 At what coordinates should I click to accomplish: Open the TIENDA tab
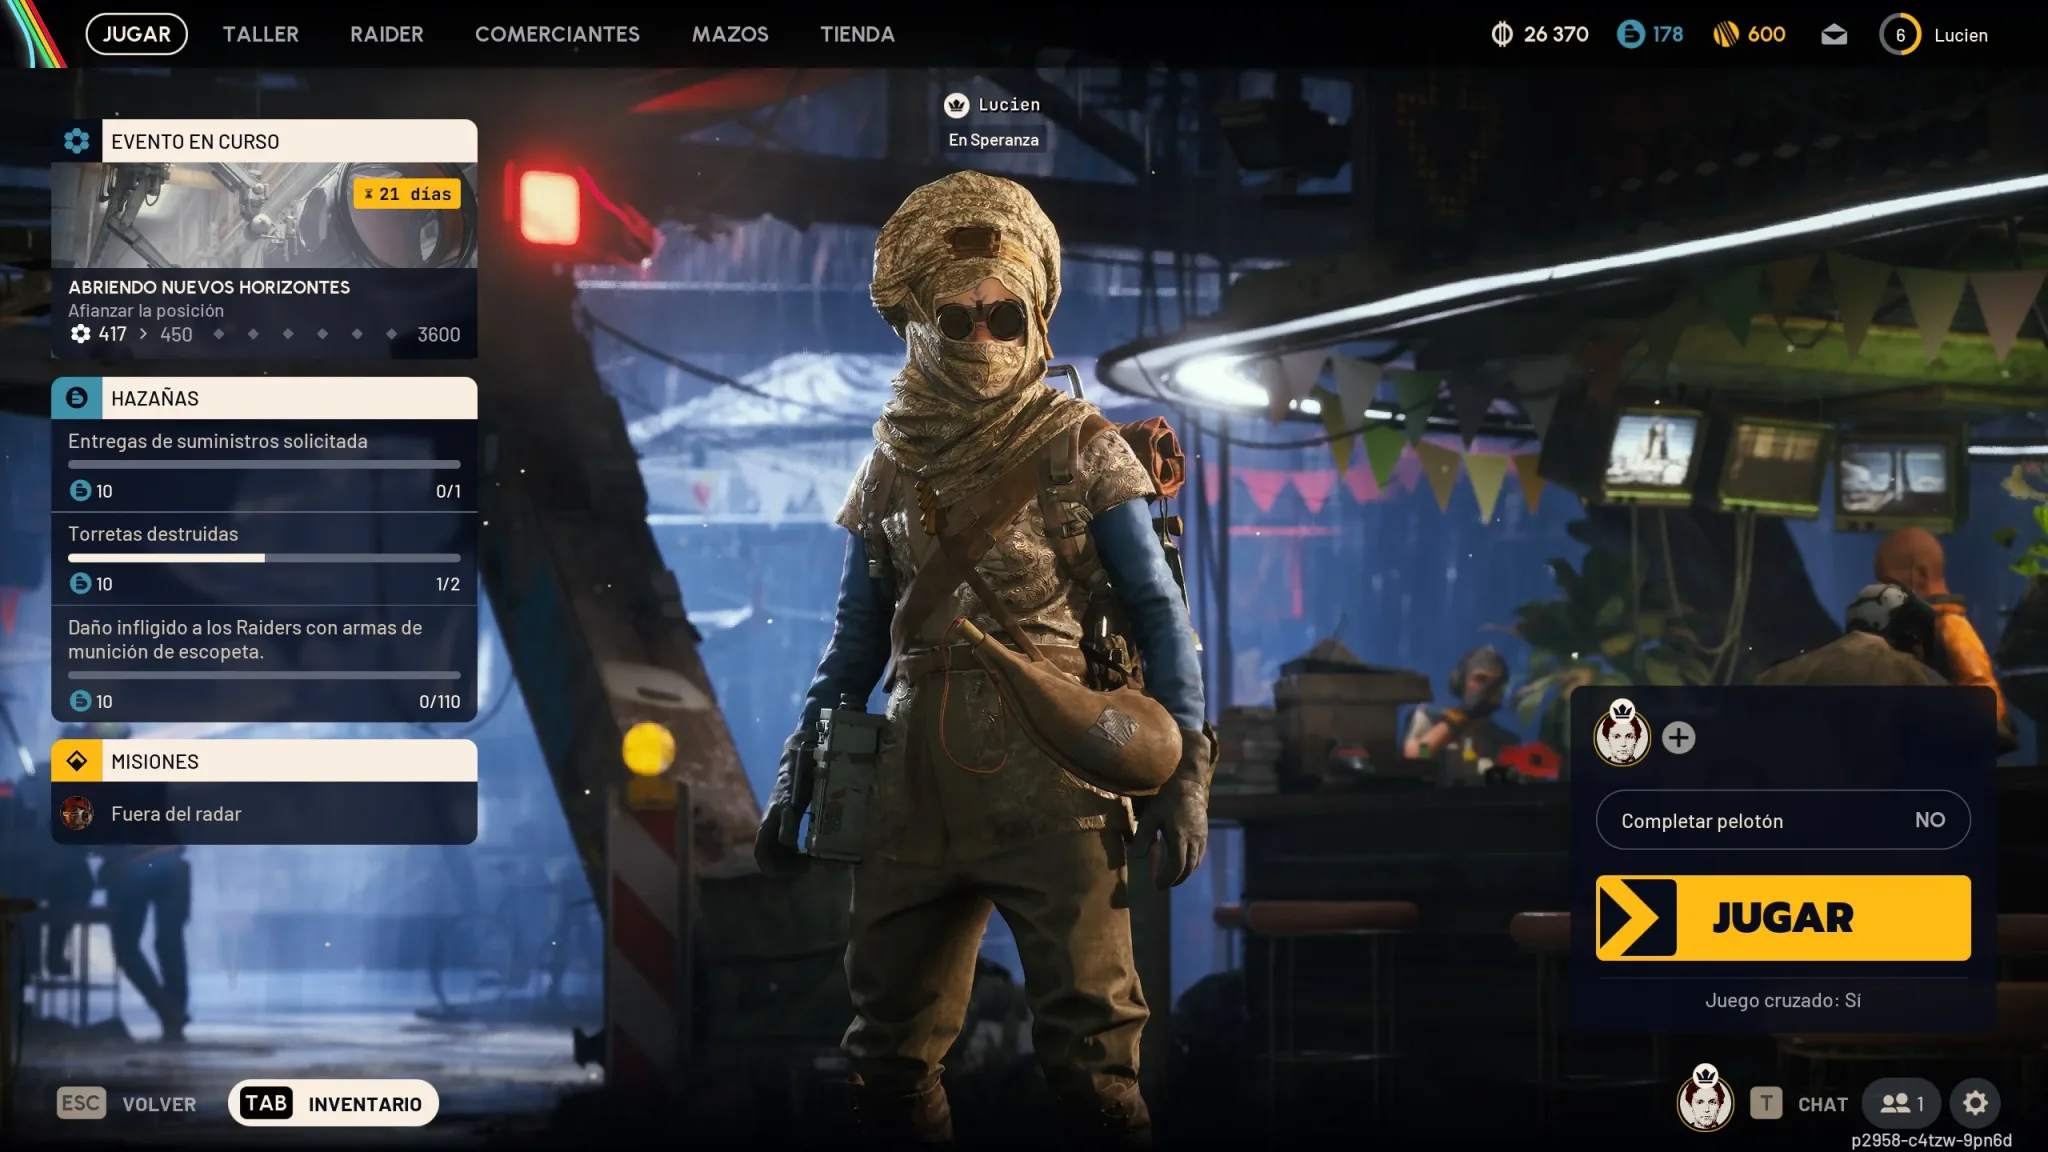(x=857, y=34)
